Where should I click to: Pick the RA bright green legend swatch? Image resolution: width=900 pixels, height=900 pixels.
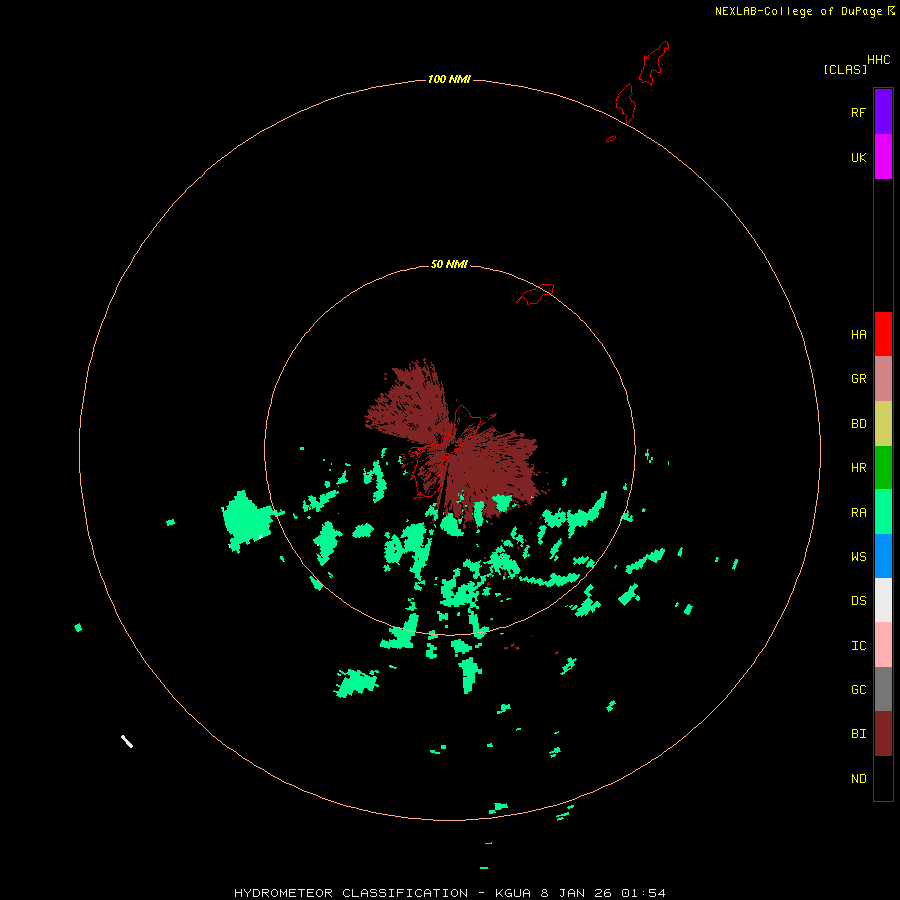[883, 512]
